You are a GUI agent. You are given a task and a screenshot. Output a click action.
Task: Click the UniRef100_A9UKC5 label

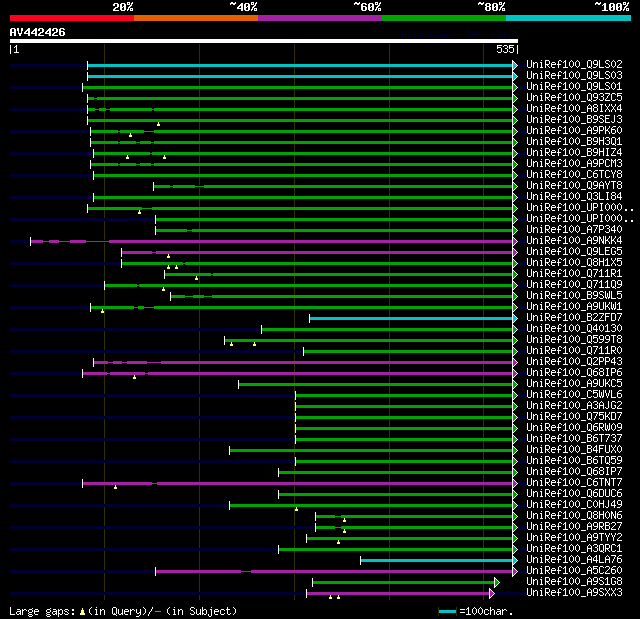[x=574, y=384]
